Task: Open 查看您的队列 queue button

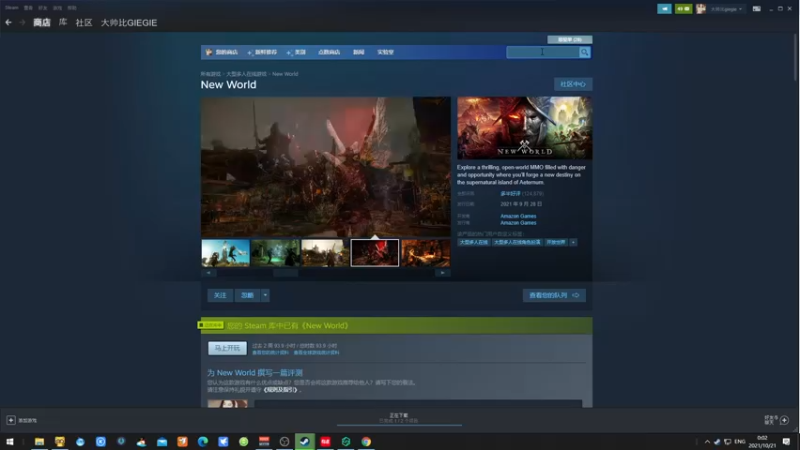Action: coord(554,295)
